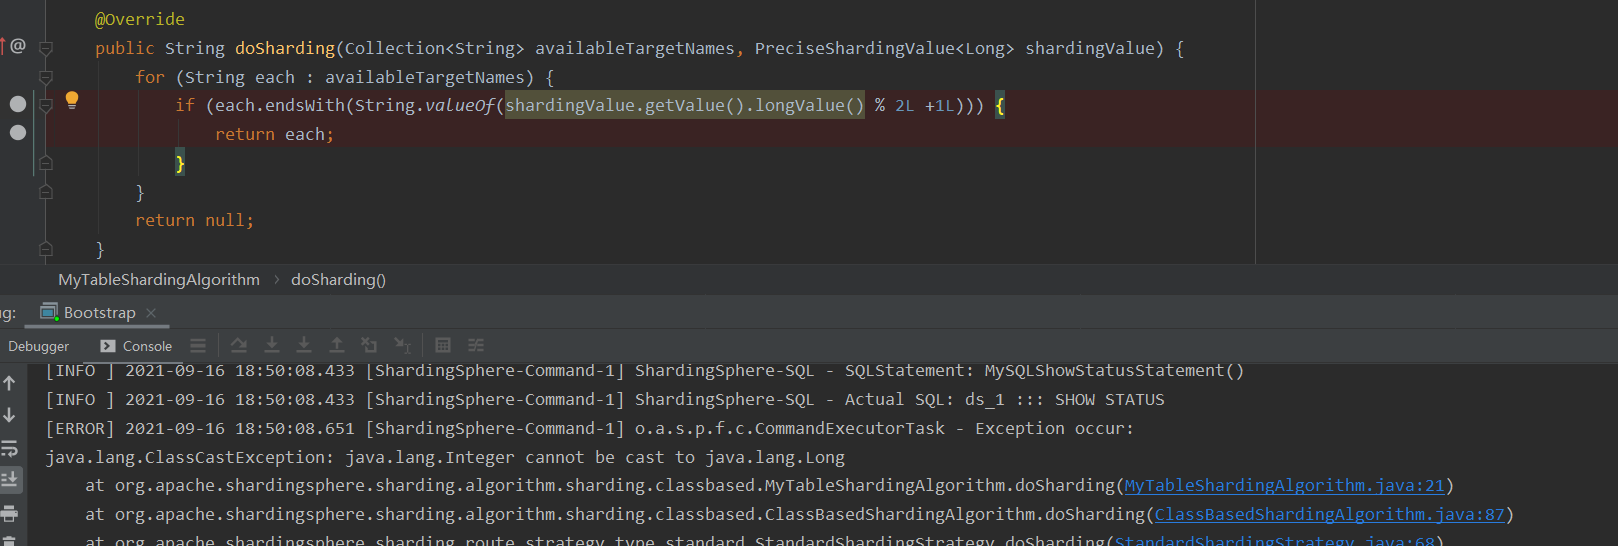Viewport: 1618px width, 546px height.
Task: Click the Force Step Into debugger icon
Action: click(304, 345)
